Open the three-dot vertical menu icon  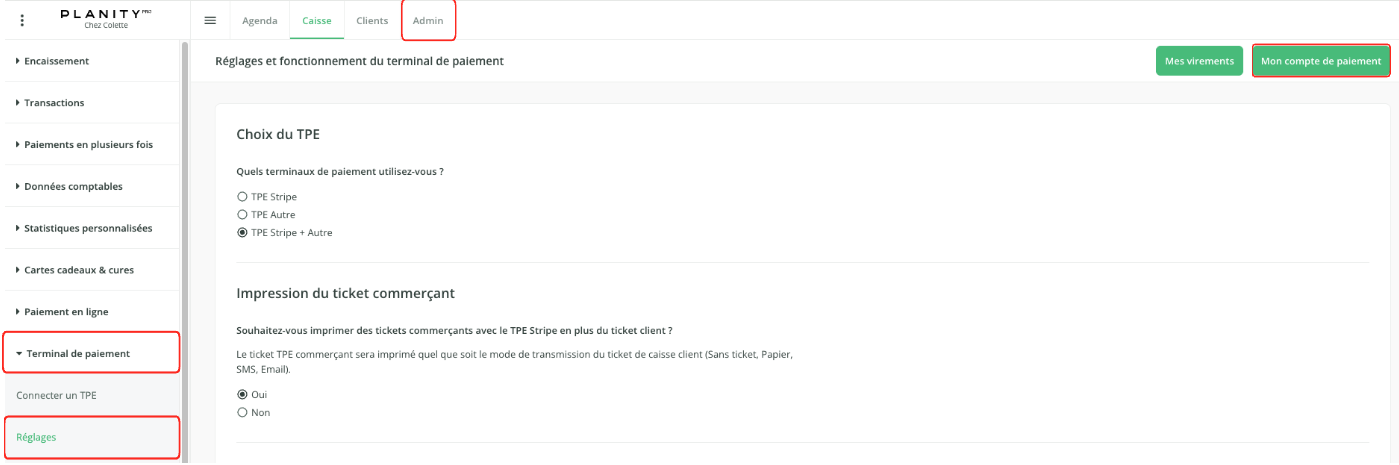[23, 20]
